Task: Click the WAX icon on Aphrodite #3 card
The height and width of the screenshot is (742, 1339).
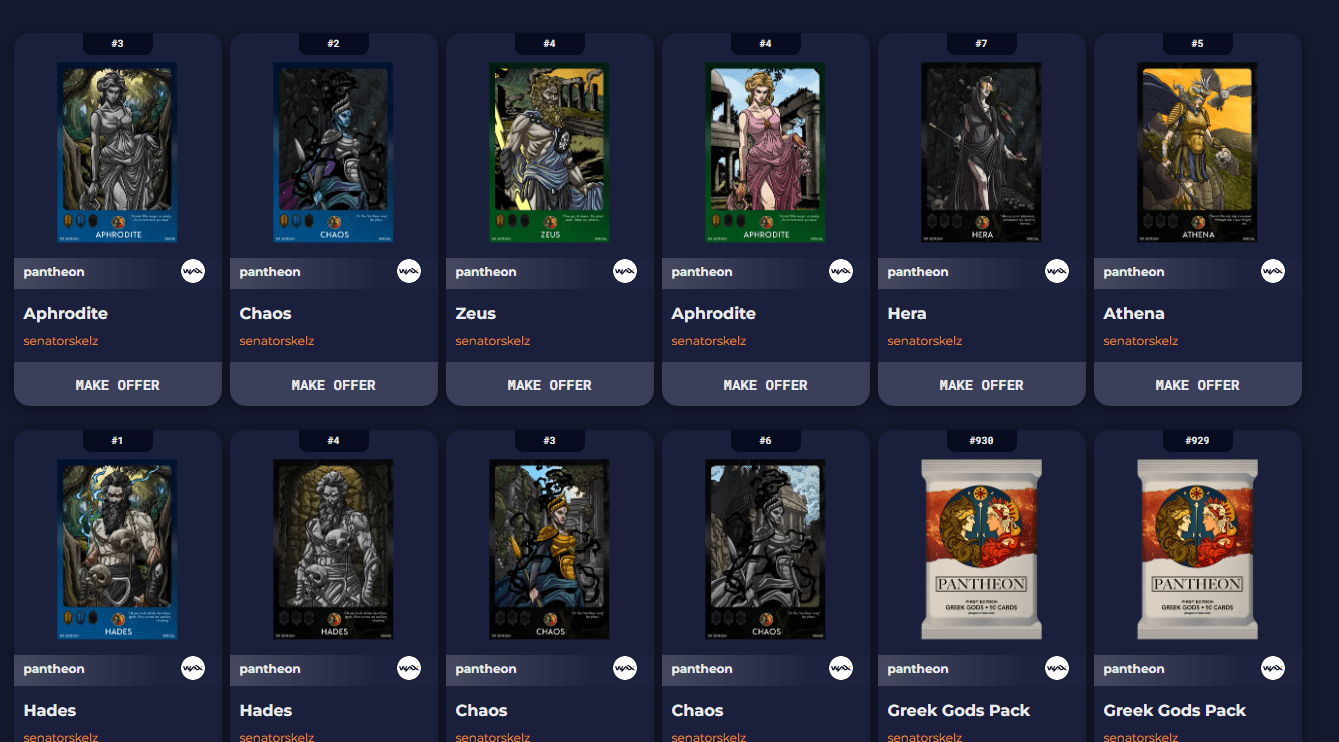Action: tap(193, 271)
